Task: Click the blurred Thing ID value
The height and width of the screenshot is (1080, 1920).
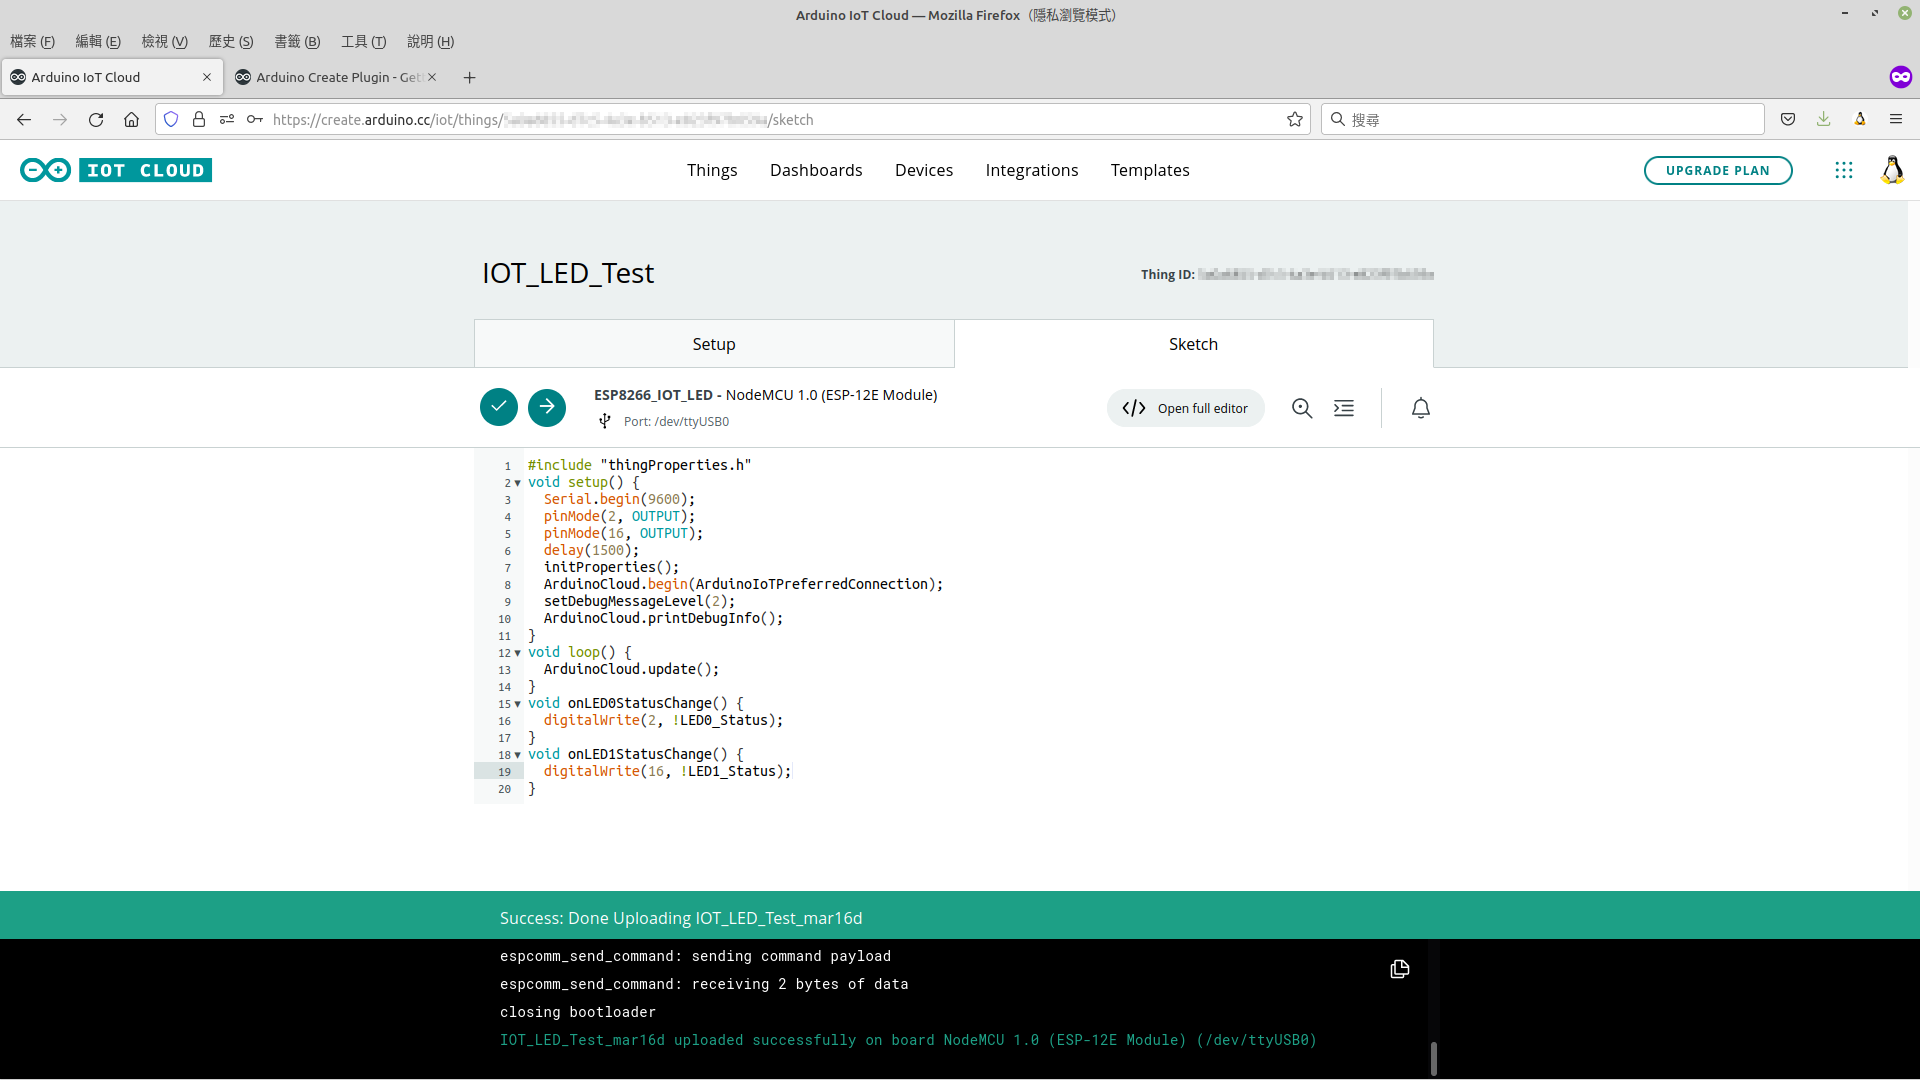Action: point(1316,274)
